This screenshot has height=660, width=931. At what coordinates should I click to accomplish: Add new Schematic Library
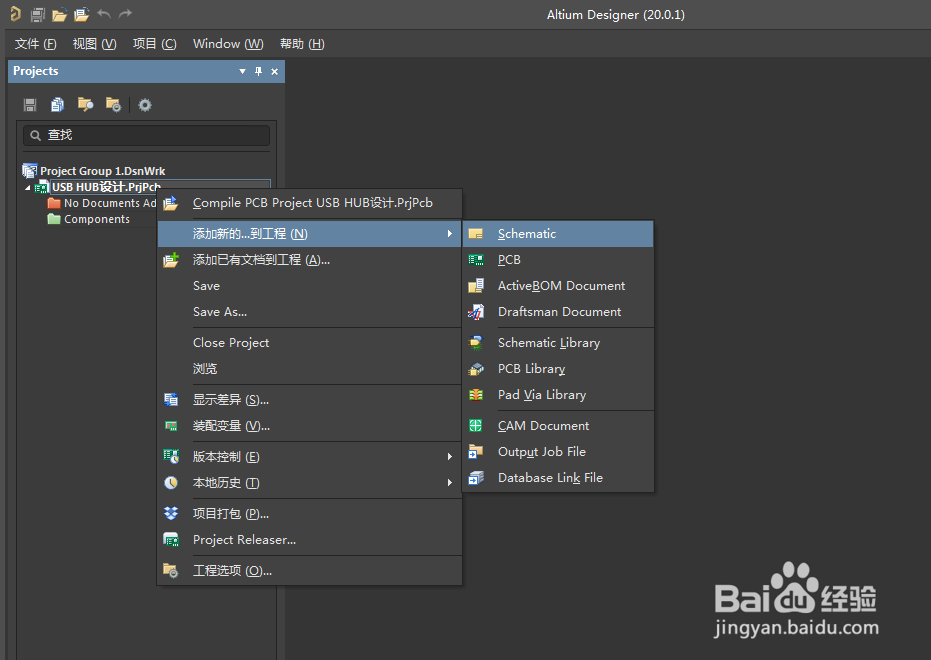coord(558,343)
